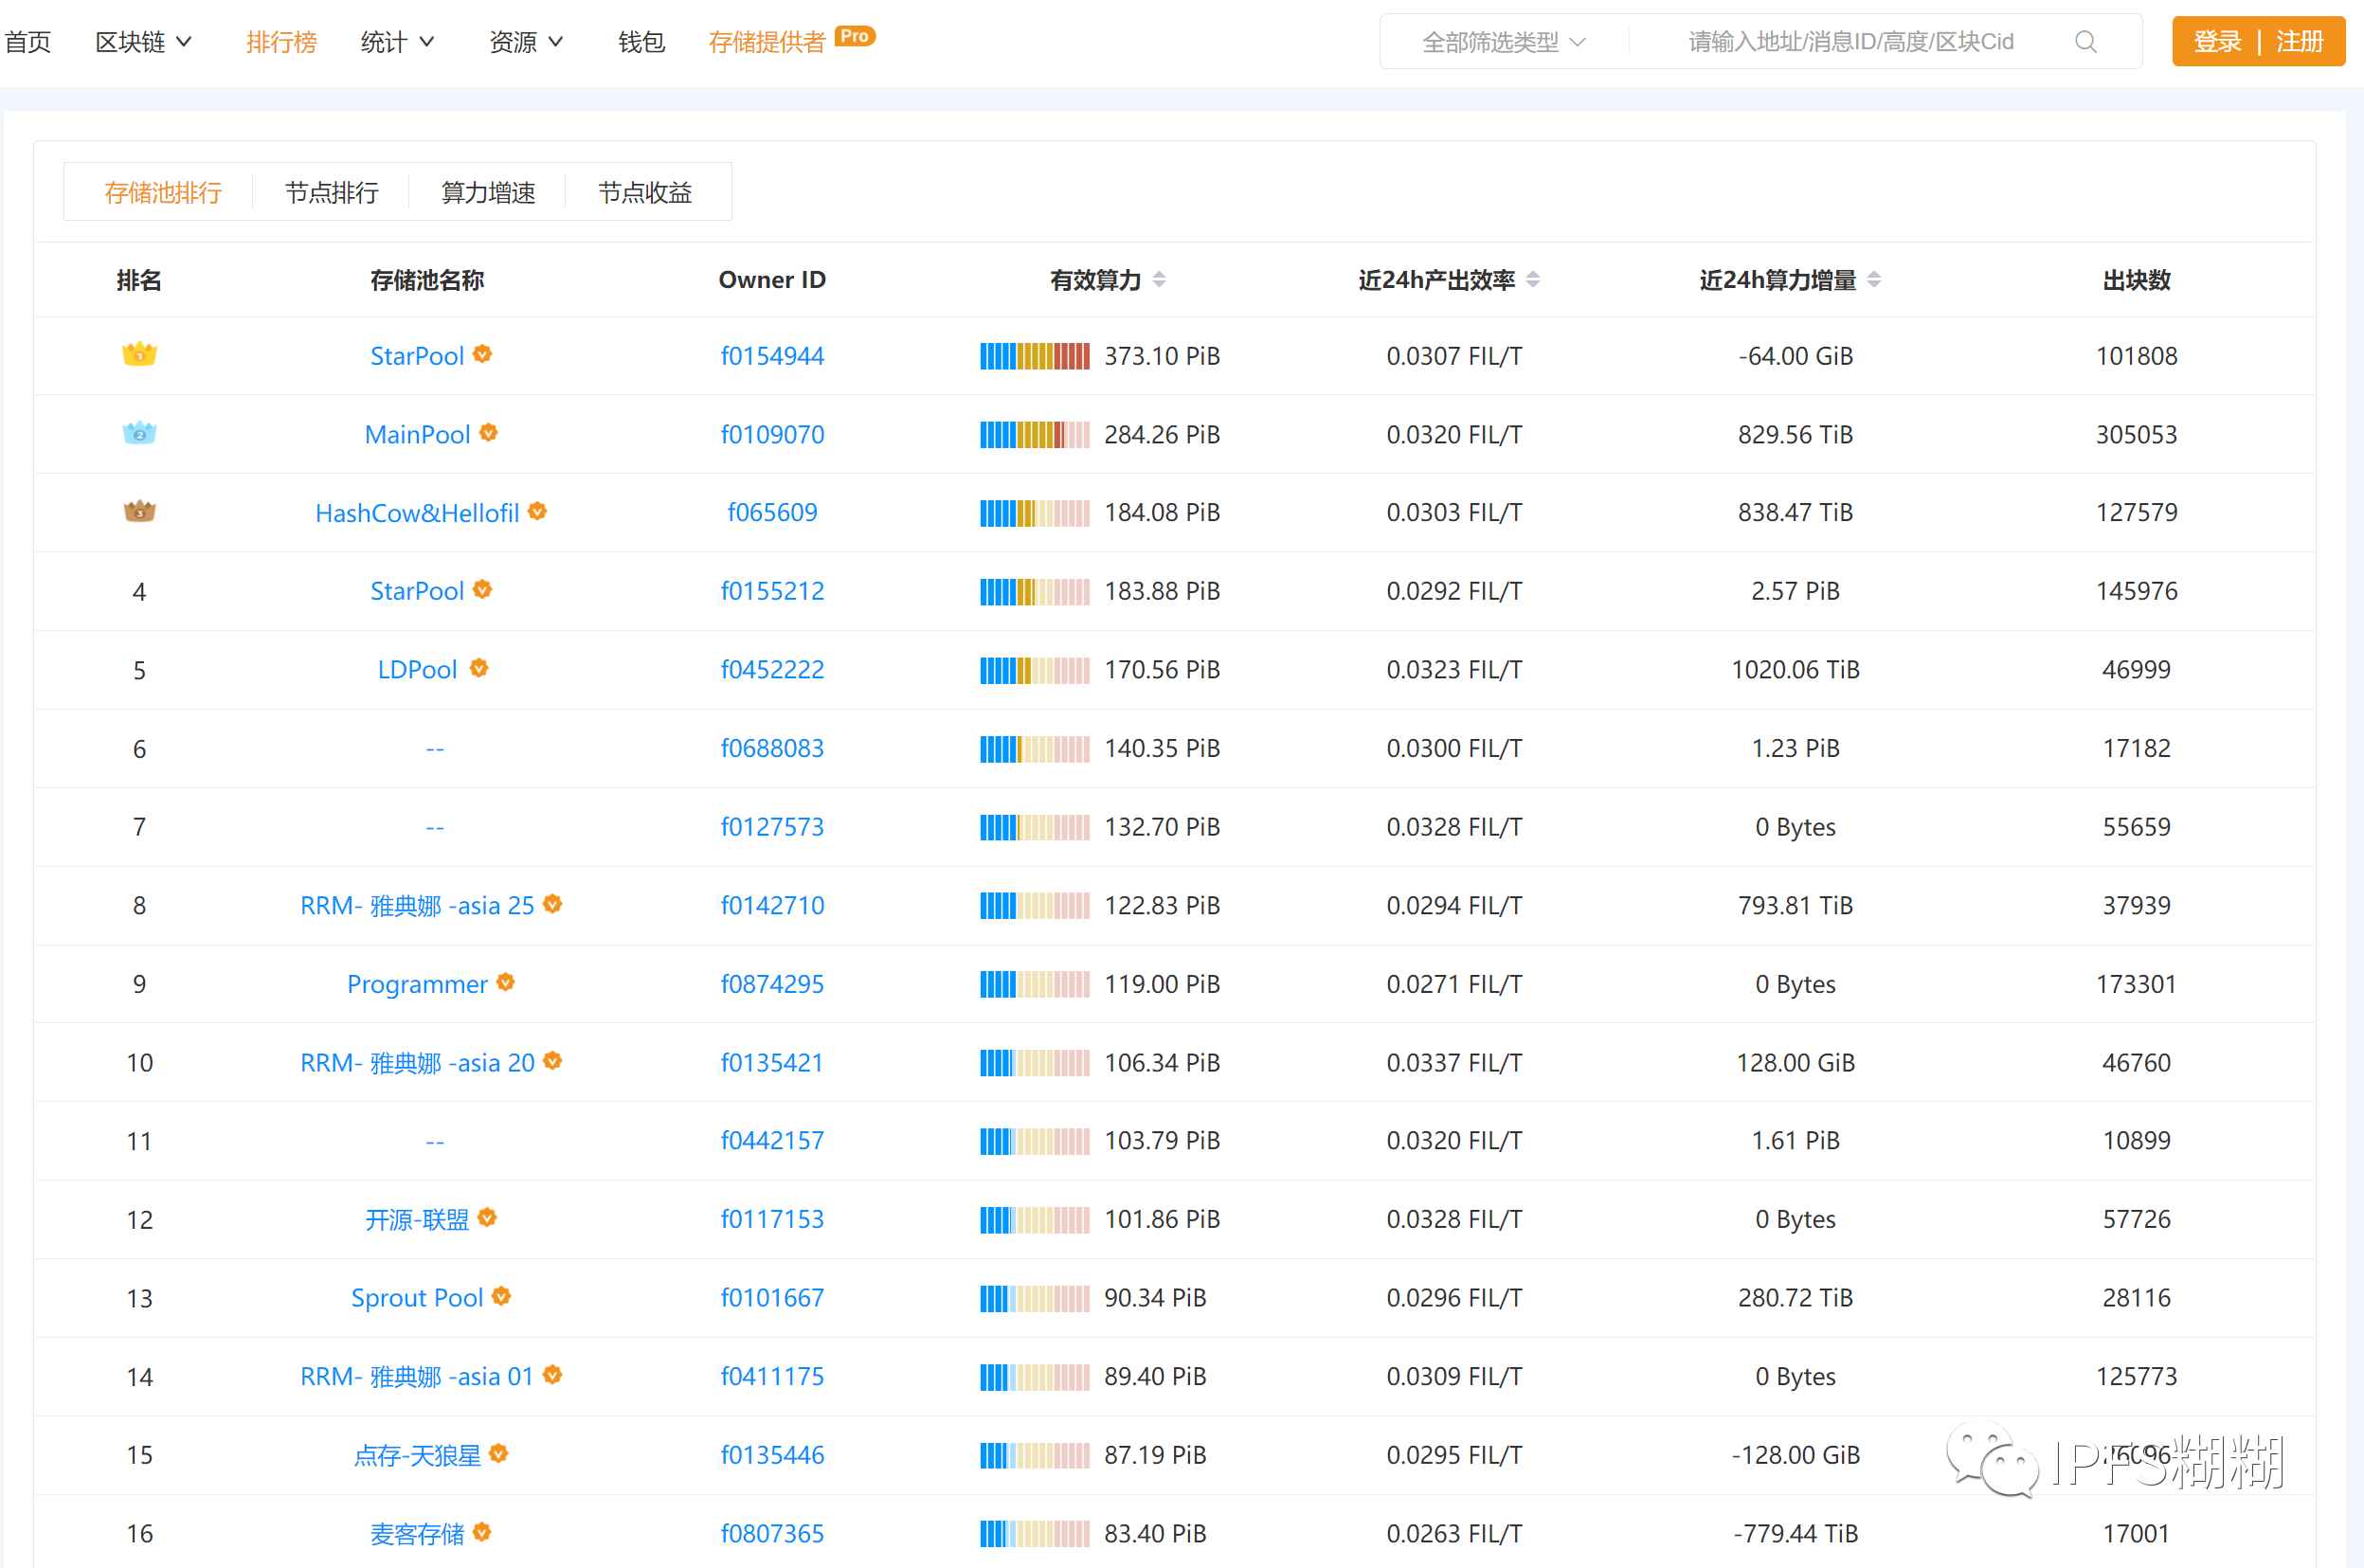Click the -779.44 TiB growth value
Image resolution: width=2364 pixels, height=1568 pixels.
point(1795,1533)
